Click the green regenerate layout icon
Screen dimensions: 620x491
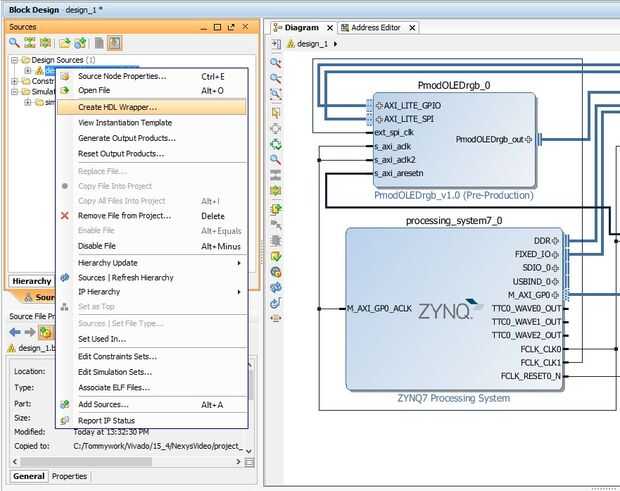[276, 145]
